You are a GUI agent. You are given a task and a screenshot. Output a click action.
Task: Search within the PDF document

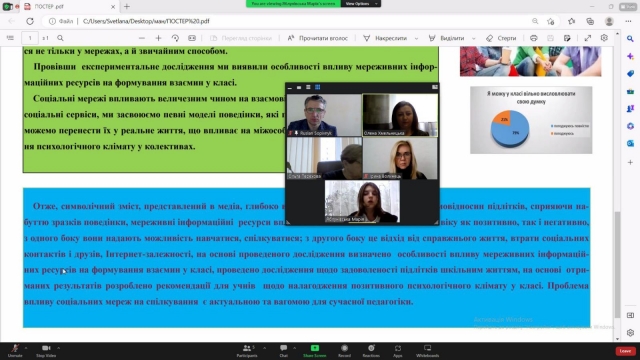60,38
